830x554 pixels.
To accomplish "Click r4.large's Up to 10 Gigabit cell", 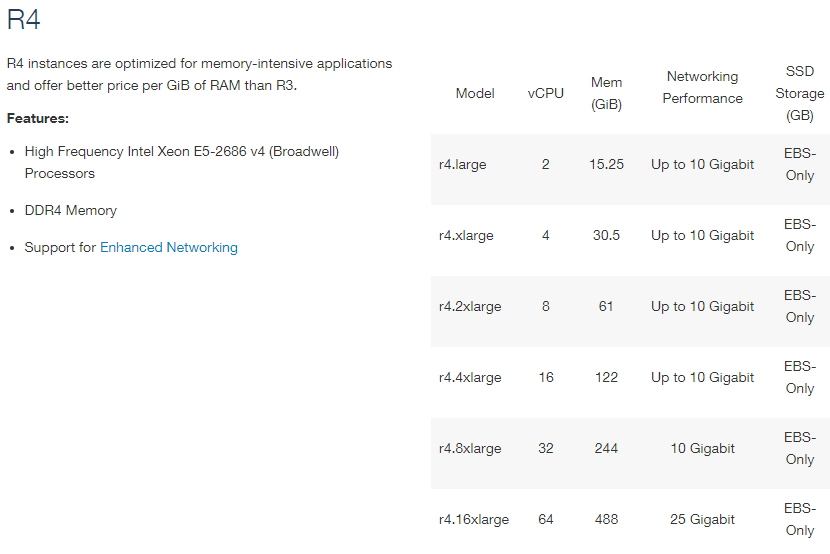I will pos(702,165).
